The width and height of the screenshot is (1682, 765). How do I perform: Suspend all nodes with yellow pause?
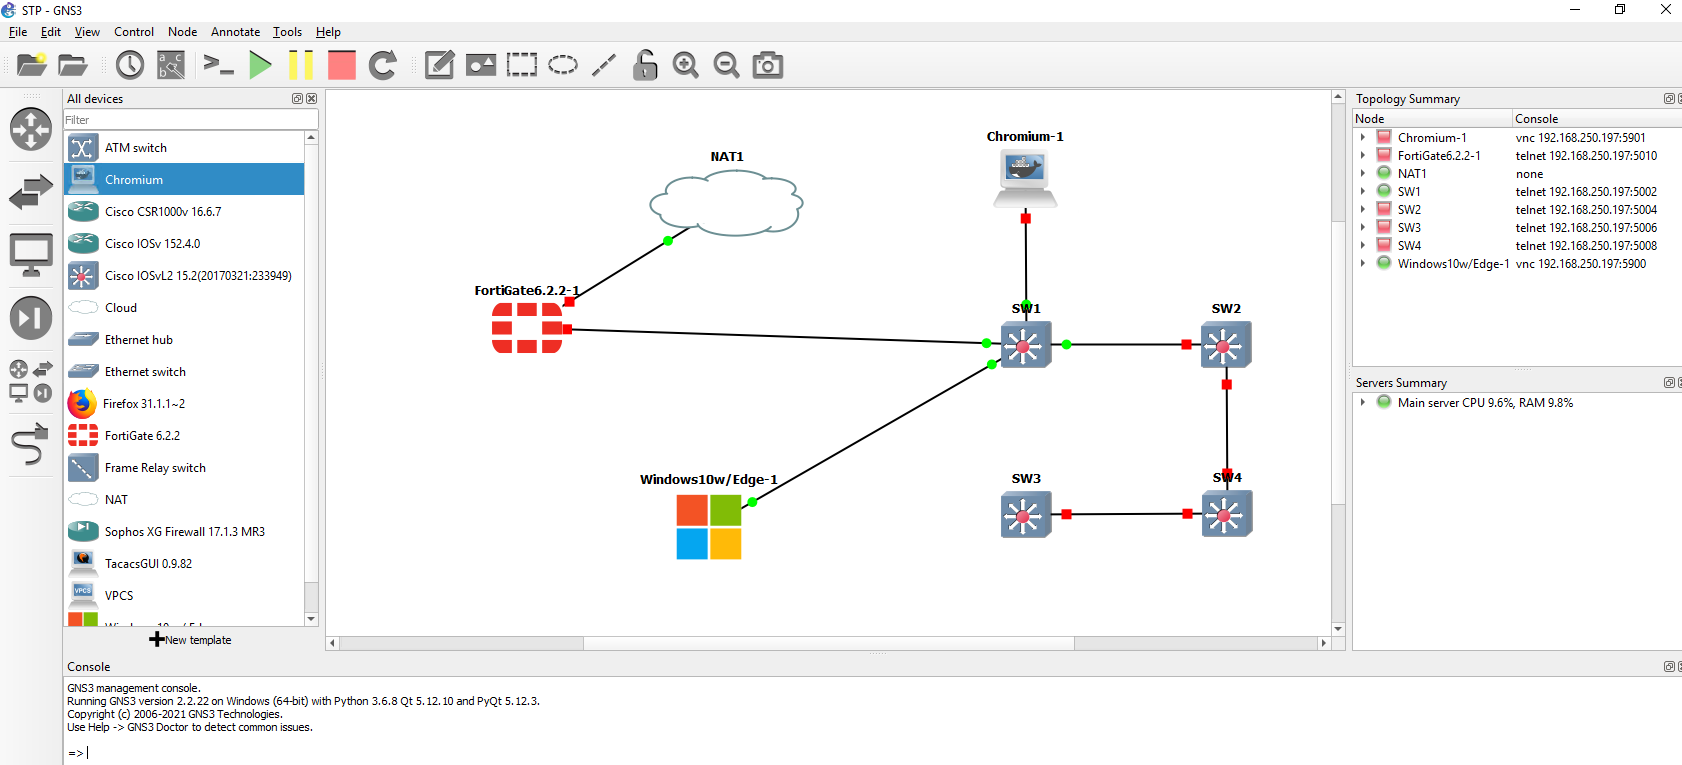[x=301, y=65]
